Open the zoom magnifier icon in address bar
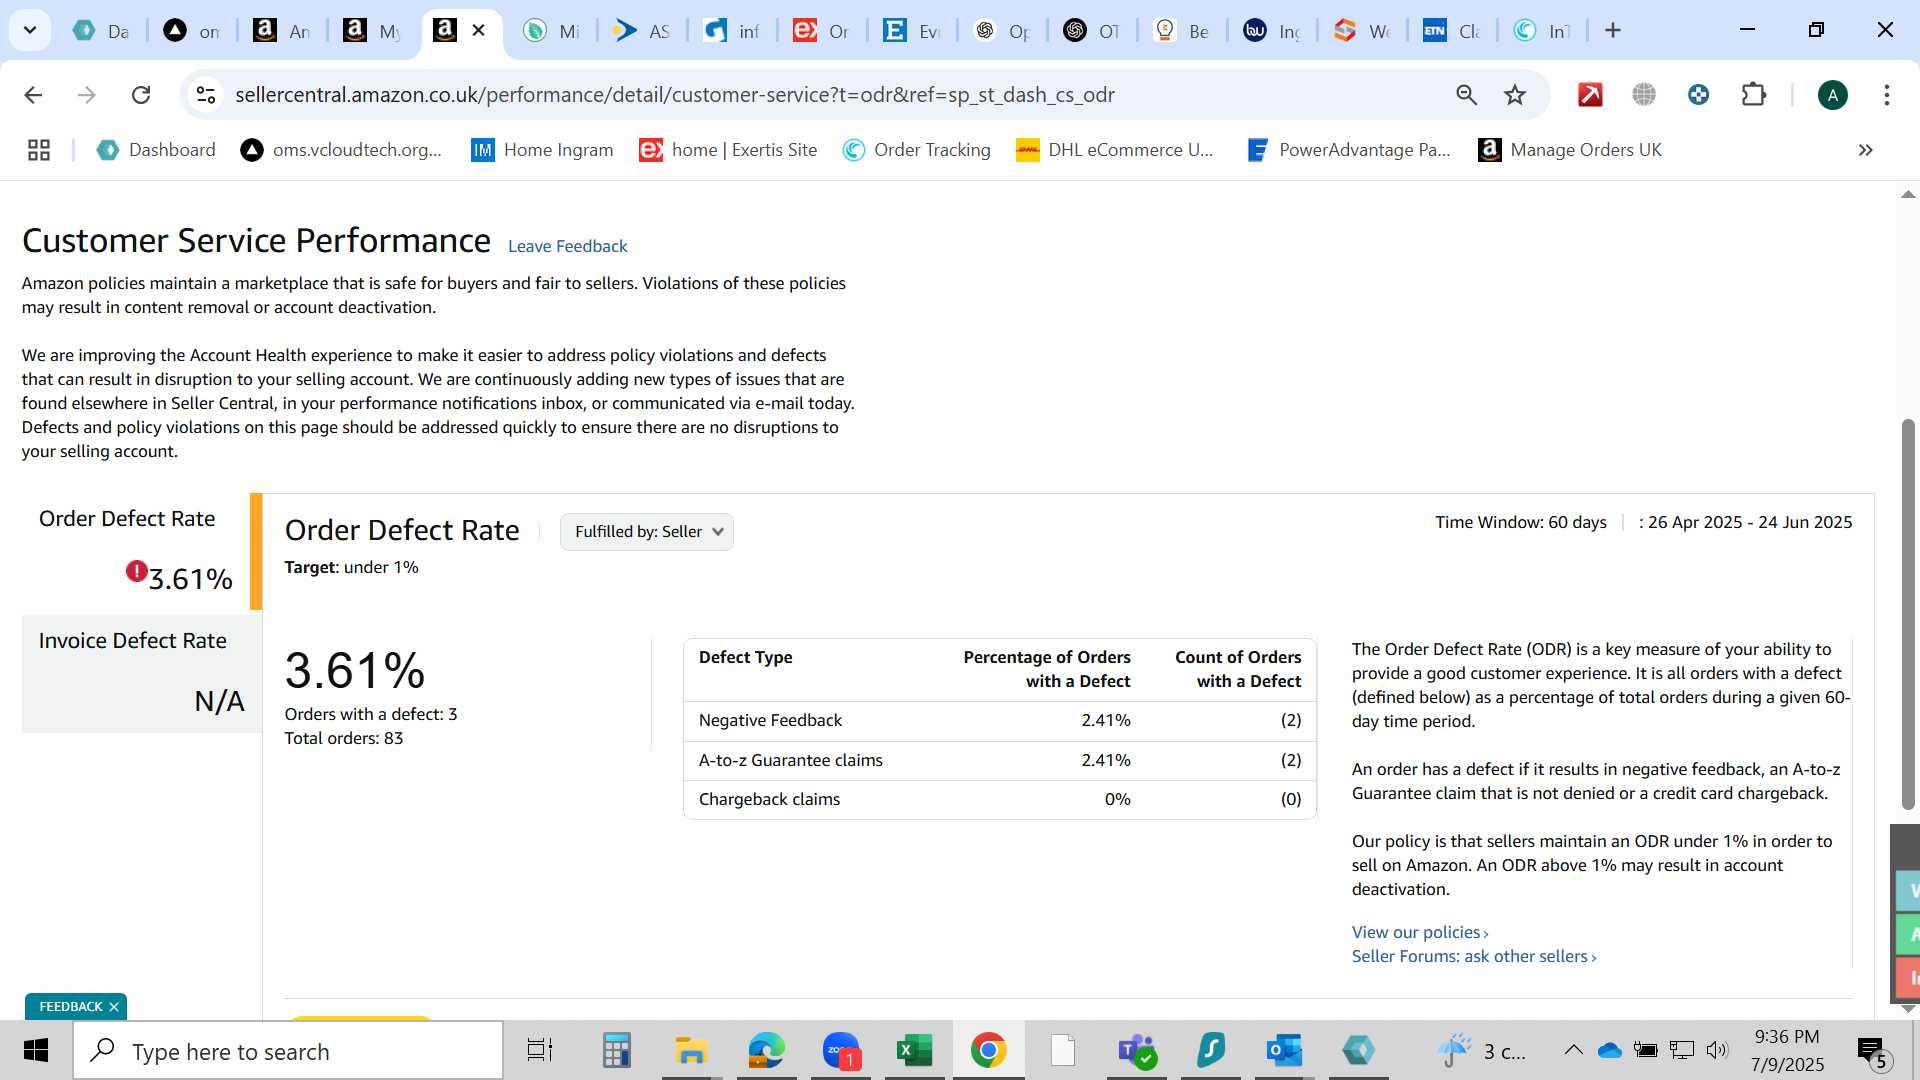 click(1466, 95)
